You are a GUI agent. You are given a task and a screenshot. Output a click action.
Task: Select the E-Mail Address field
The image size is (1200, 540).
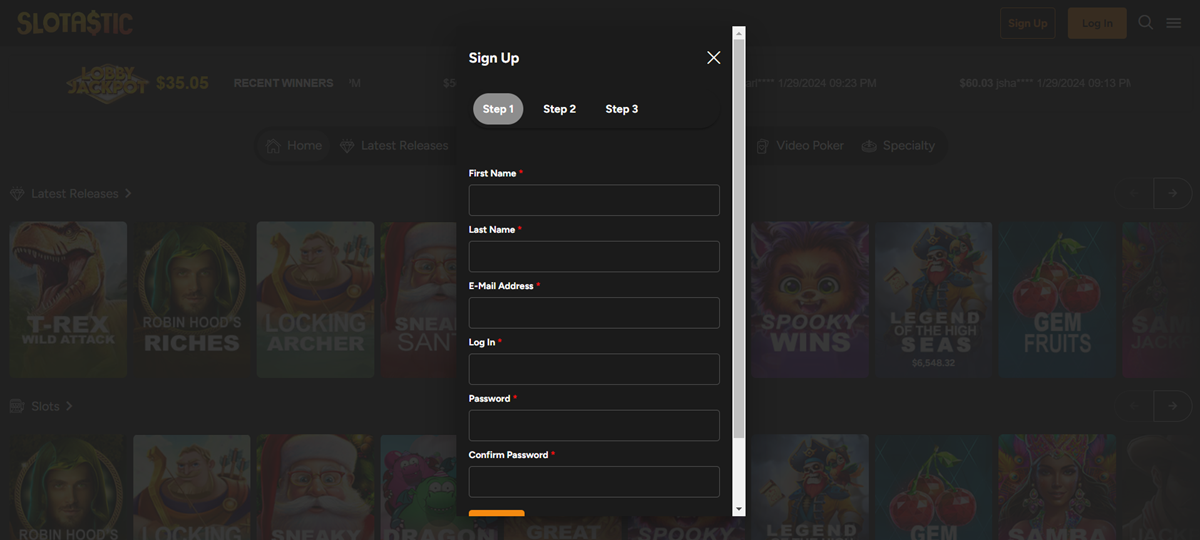click(594, 312)
